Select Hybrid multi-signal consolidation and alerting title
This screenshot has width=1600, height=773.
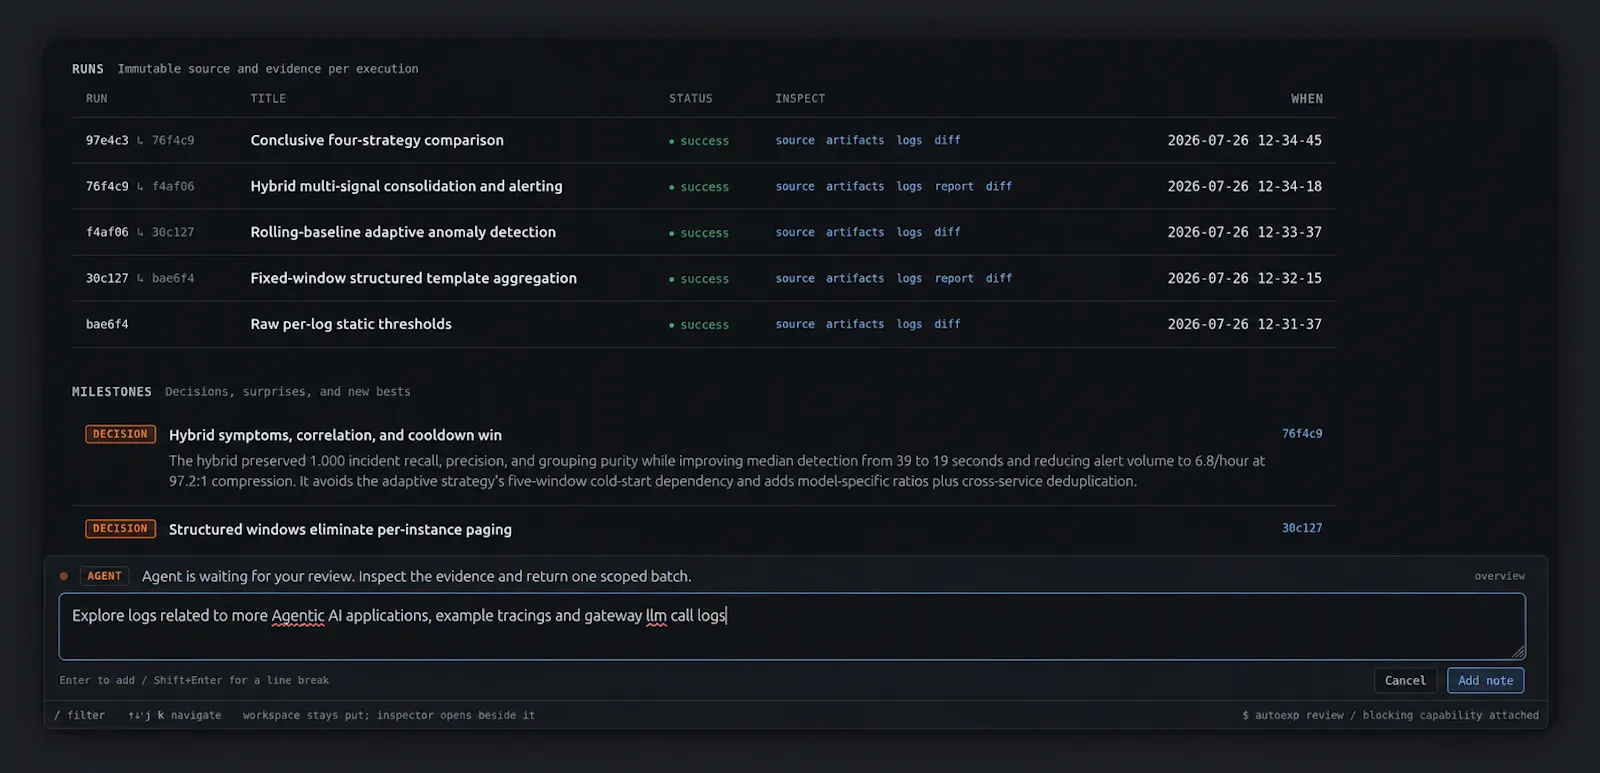coord(406,186)
